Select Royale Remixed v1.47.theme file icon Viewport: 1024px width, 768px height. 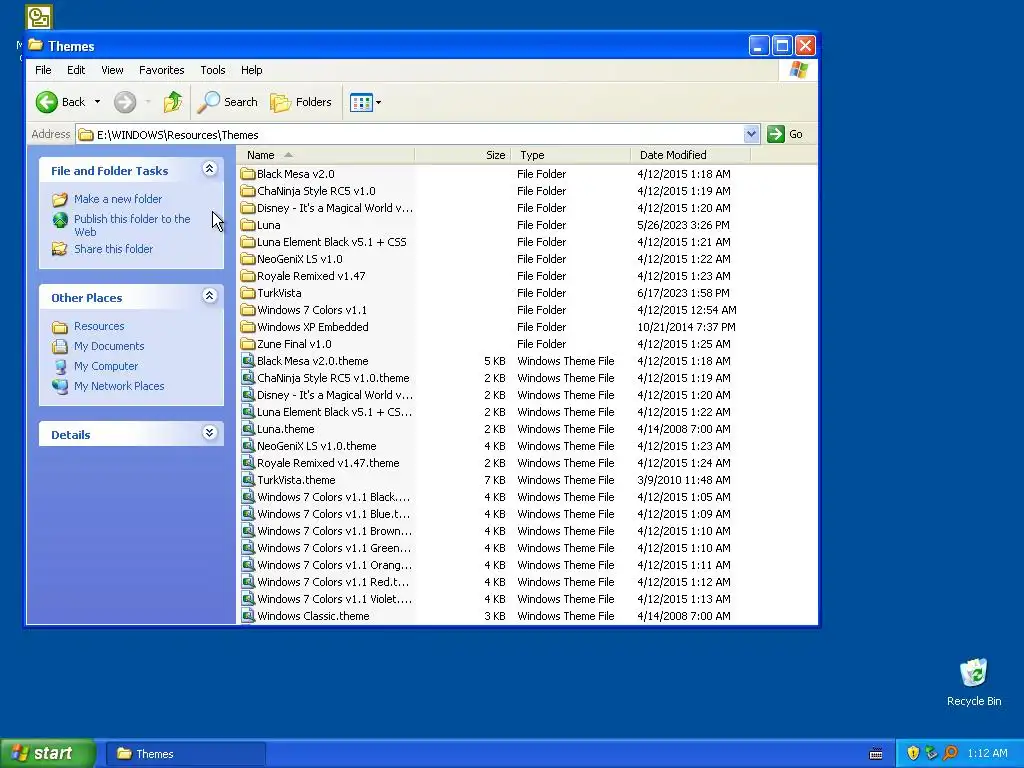coord(248,462)
